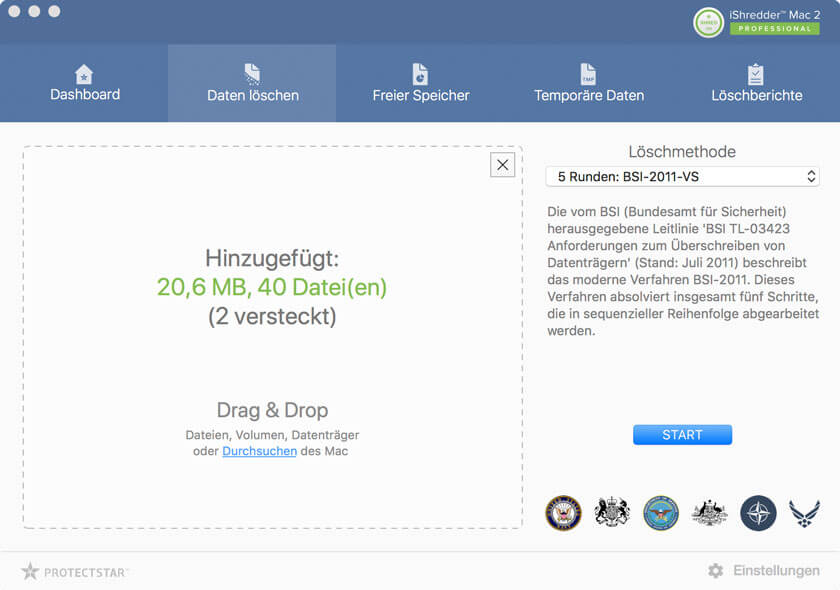Viewport: 840px width, 590px height.
Task: Click the blue START button
Action: click(x=682, y=435)
